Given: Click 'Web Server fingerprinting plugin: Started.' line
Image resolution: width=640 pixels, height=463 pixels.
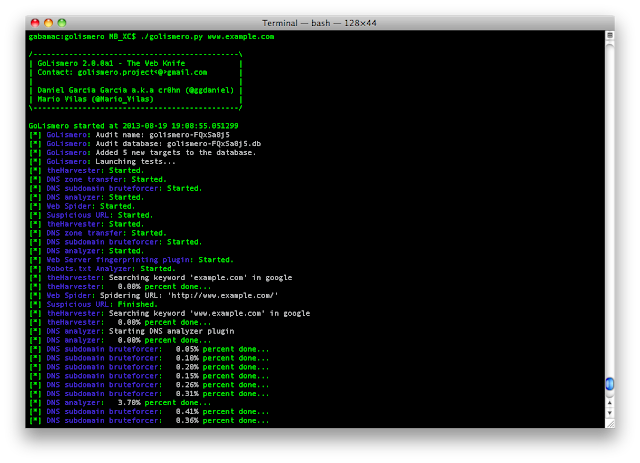Looking at the screenshot, I should coord(131,260).
